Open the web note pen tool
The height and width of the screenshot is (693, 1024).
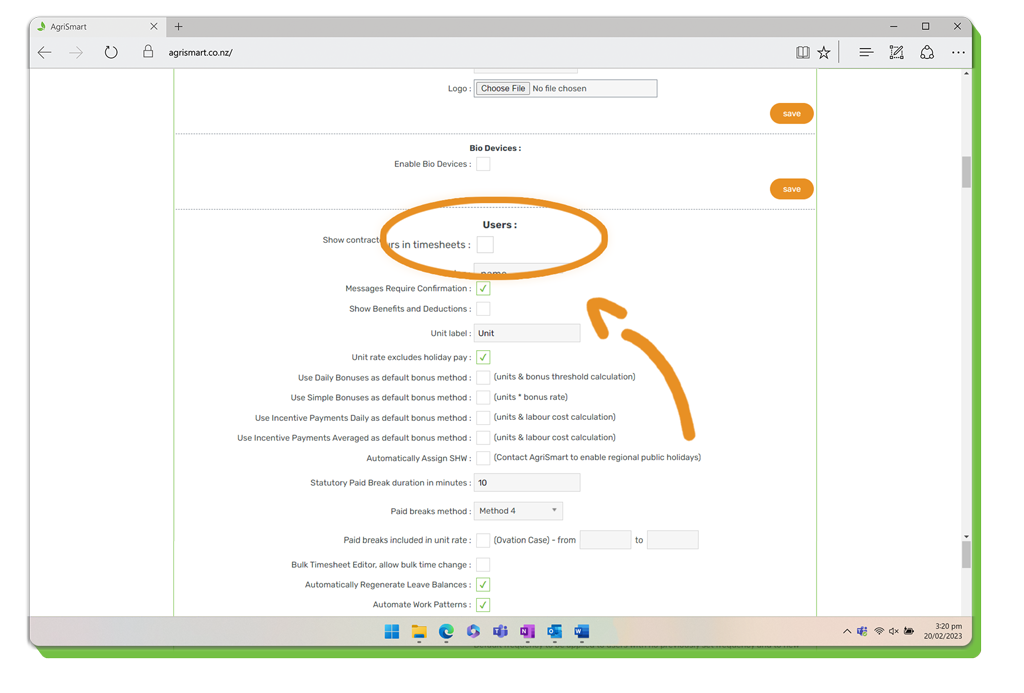[896, 53]
